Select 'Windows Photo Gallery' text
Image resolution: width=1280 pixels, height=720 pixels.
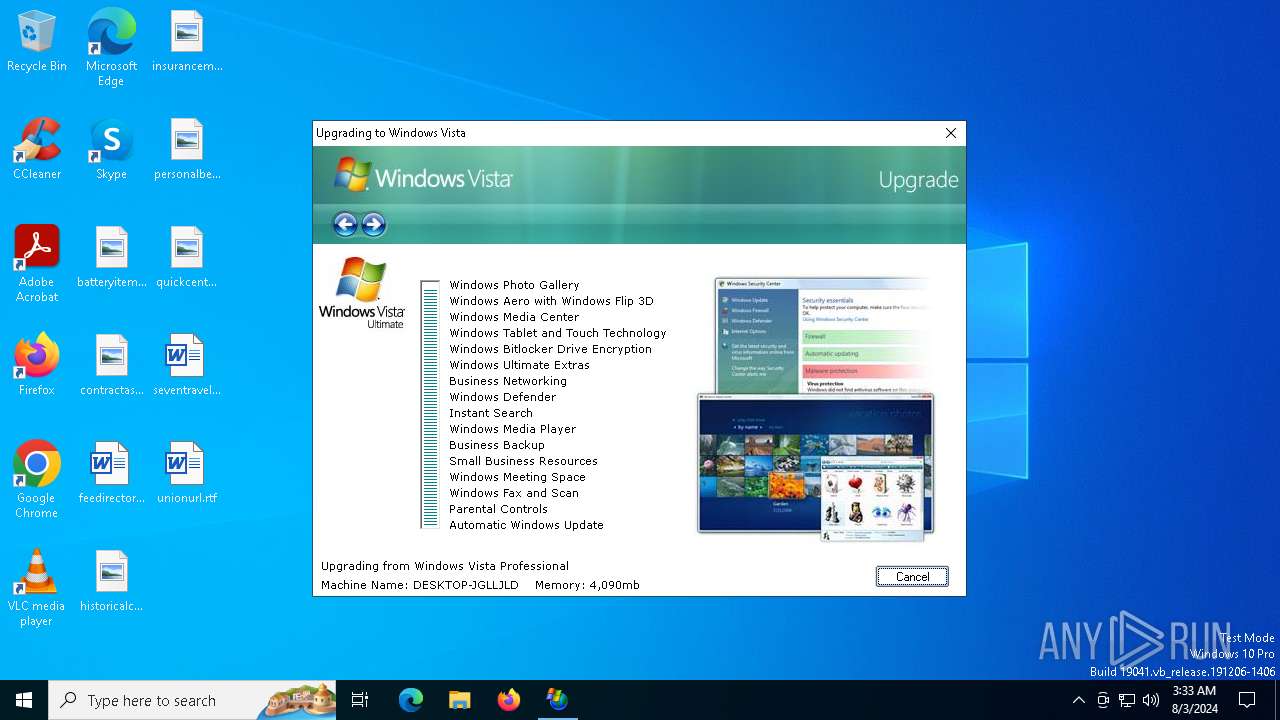tap(514, 285)
